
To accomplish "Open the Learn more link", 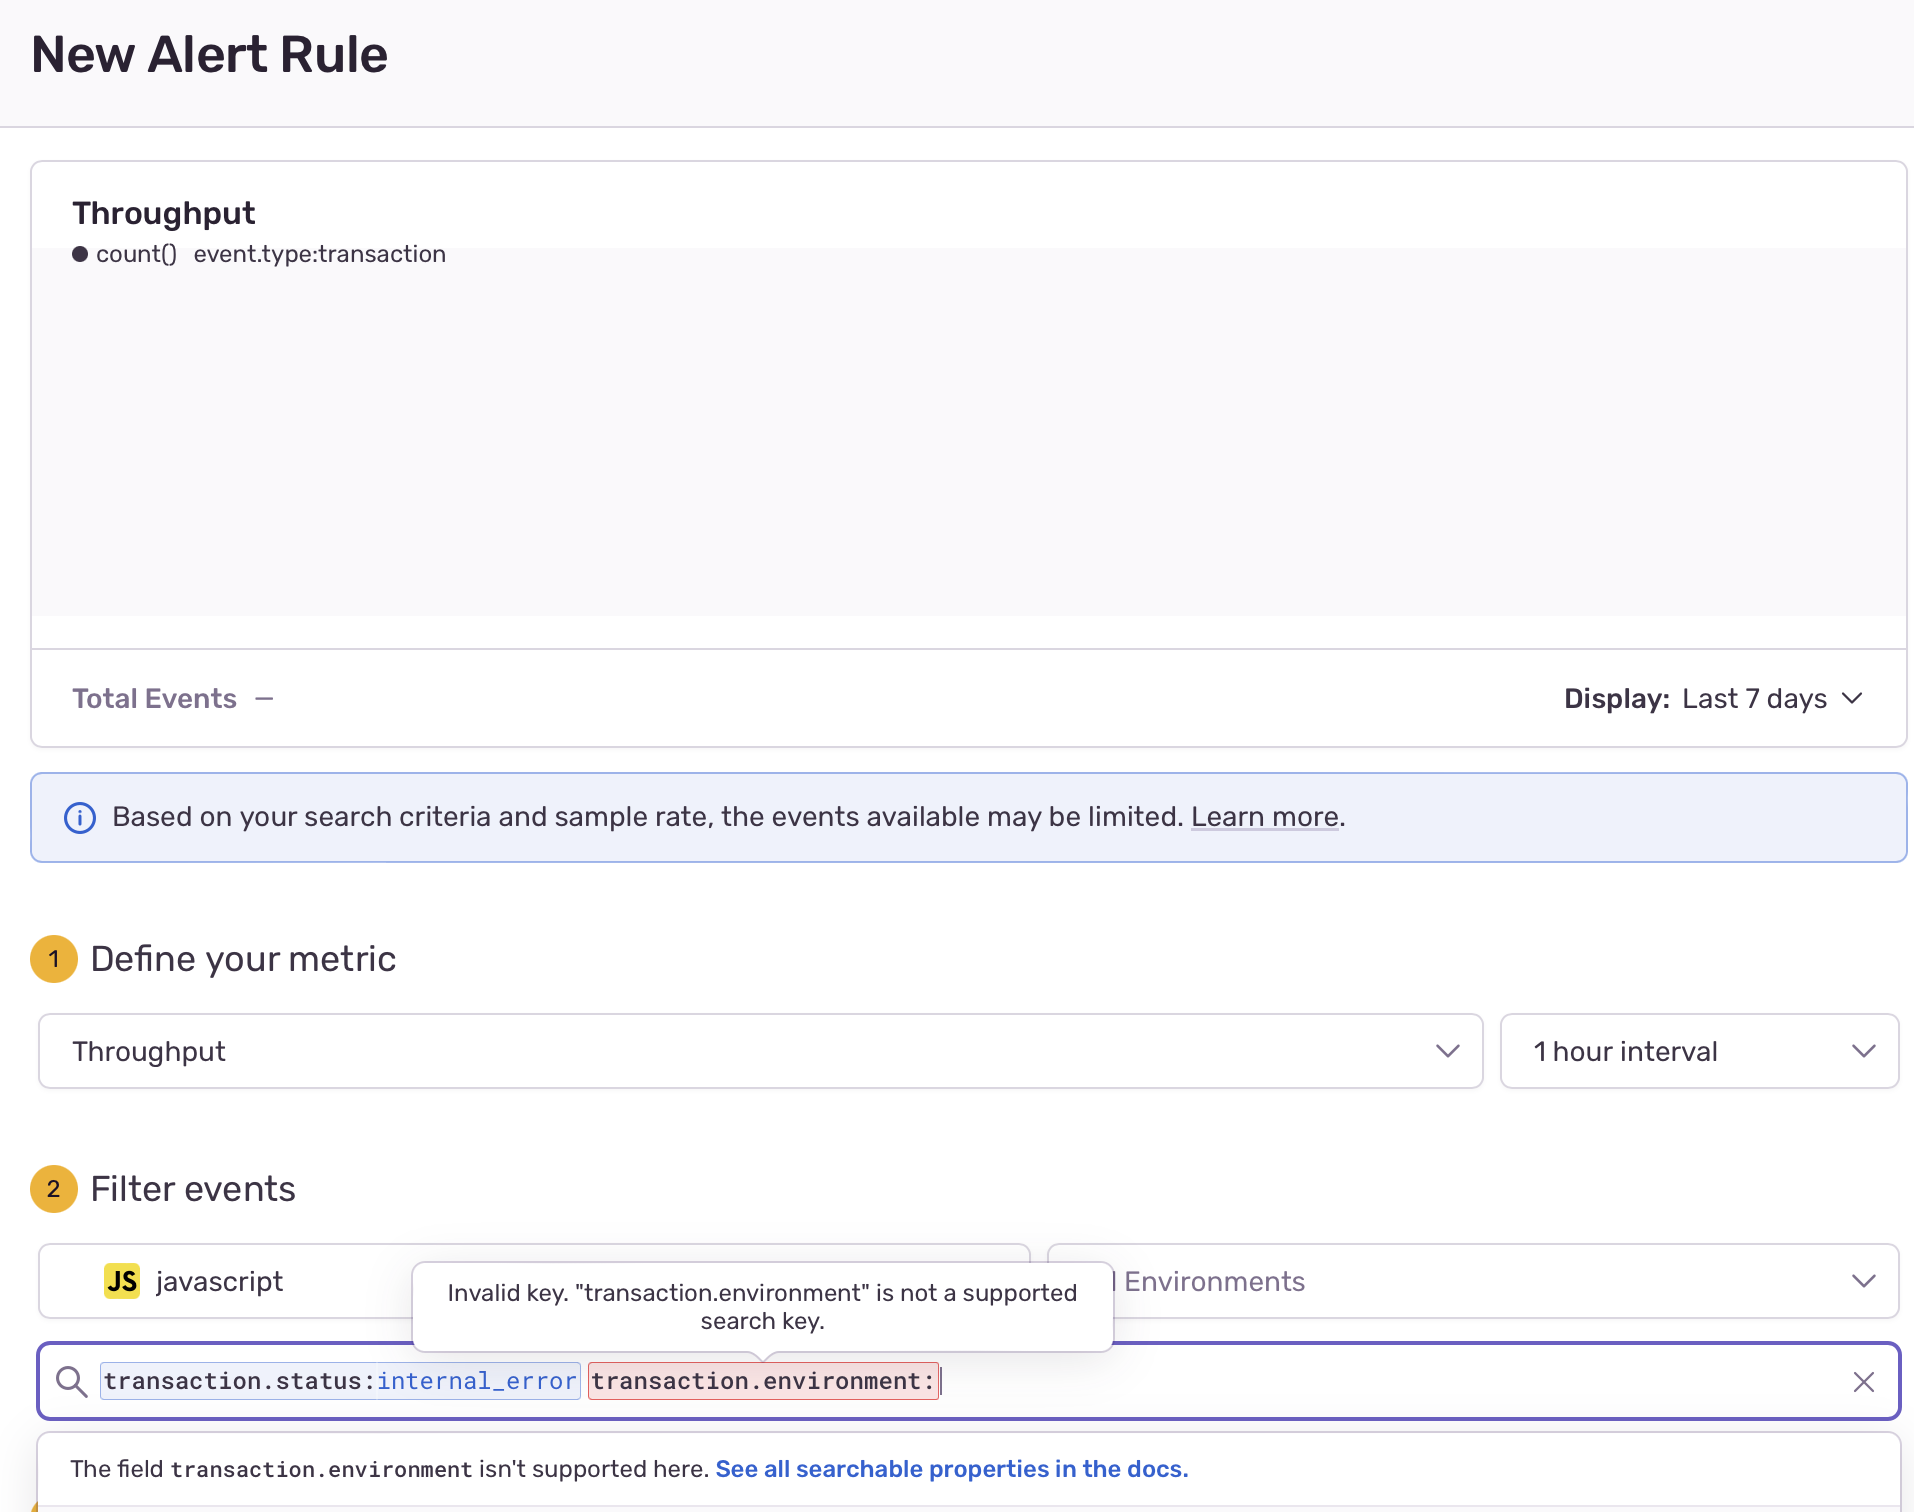I will 1264,816.
